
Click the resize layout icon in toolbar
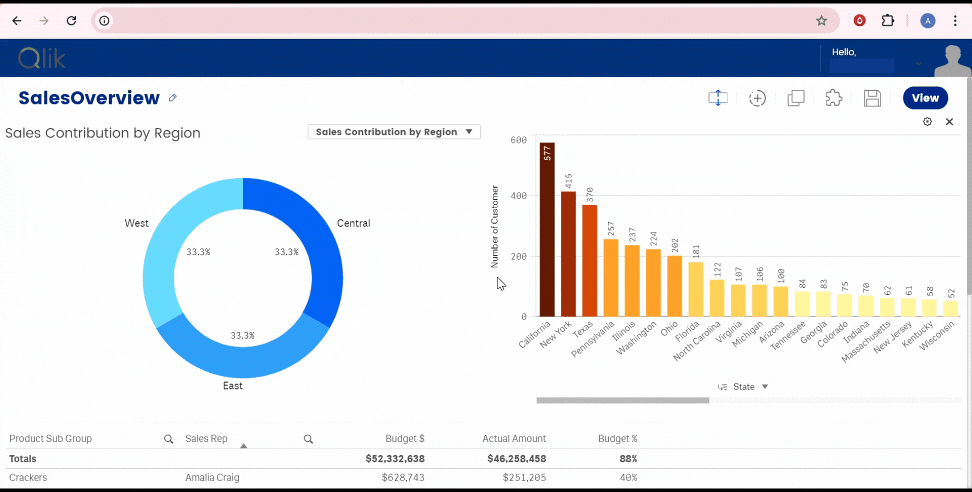[717, 98]
